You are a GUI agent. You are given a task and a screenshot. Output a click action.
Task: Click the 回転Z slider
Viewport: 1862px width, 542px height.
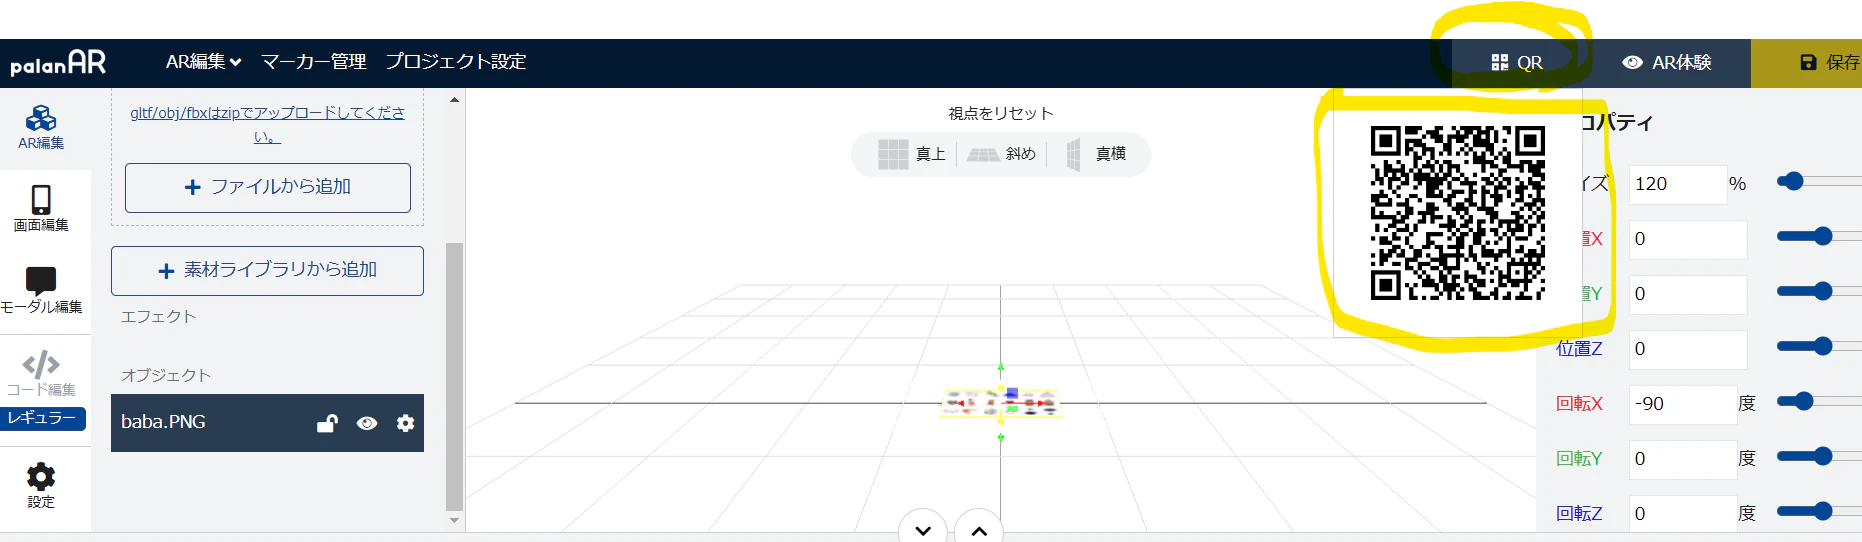pyautogui.click(x=1819, y=511)
